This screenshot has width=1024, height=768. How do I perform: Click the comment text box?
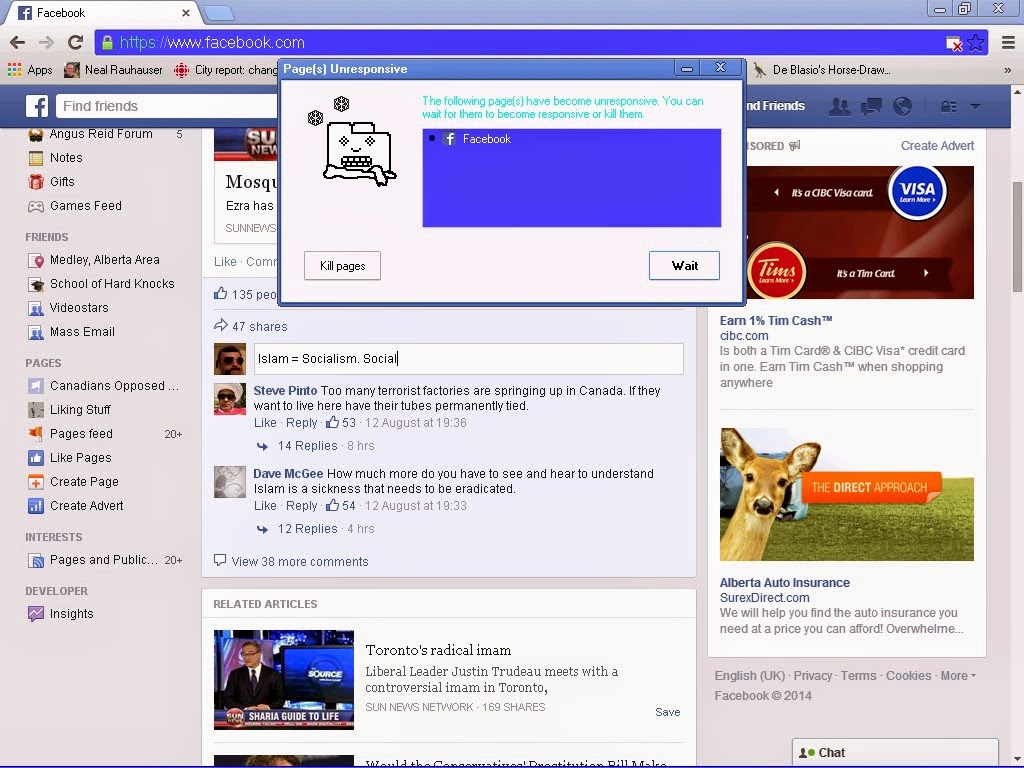click(468, 359)
